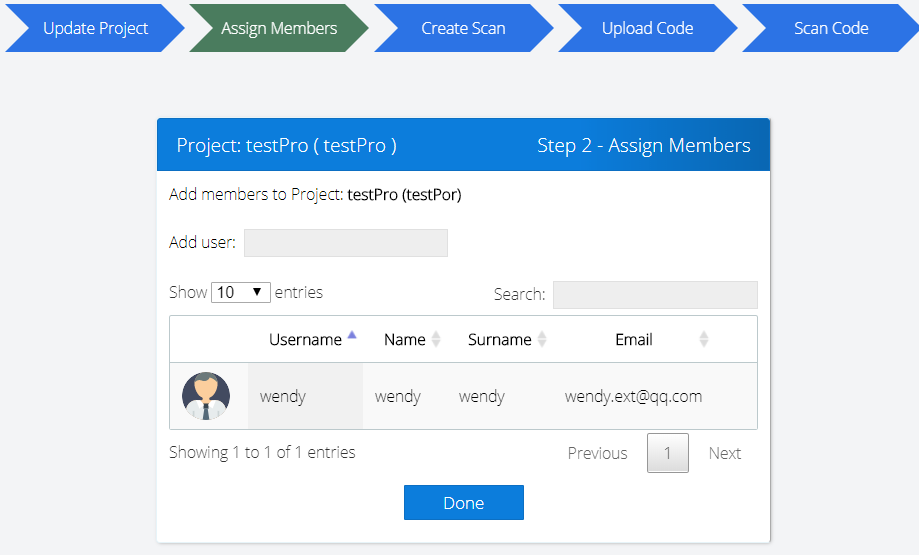Go to the Next page
The width and height of the screenshot is (919, 555).
pyautogui.click(x=725, y=453)
